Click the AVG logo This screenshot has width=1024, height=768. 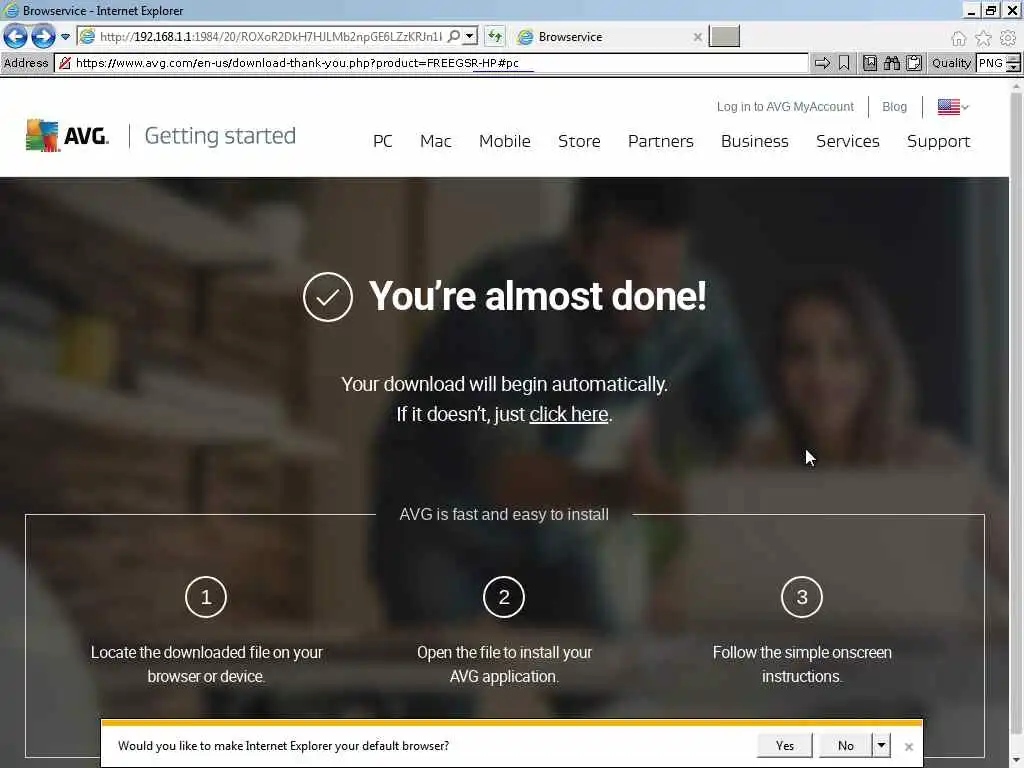[67, 136]
